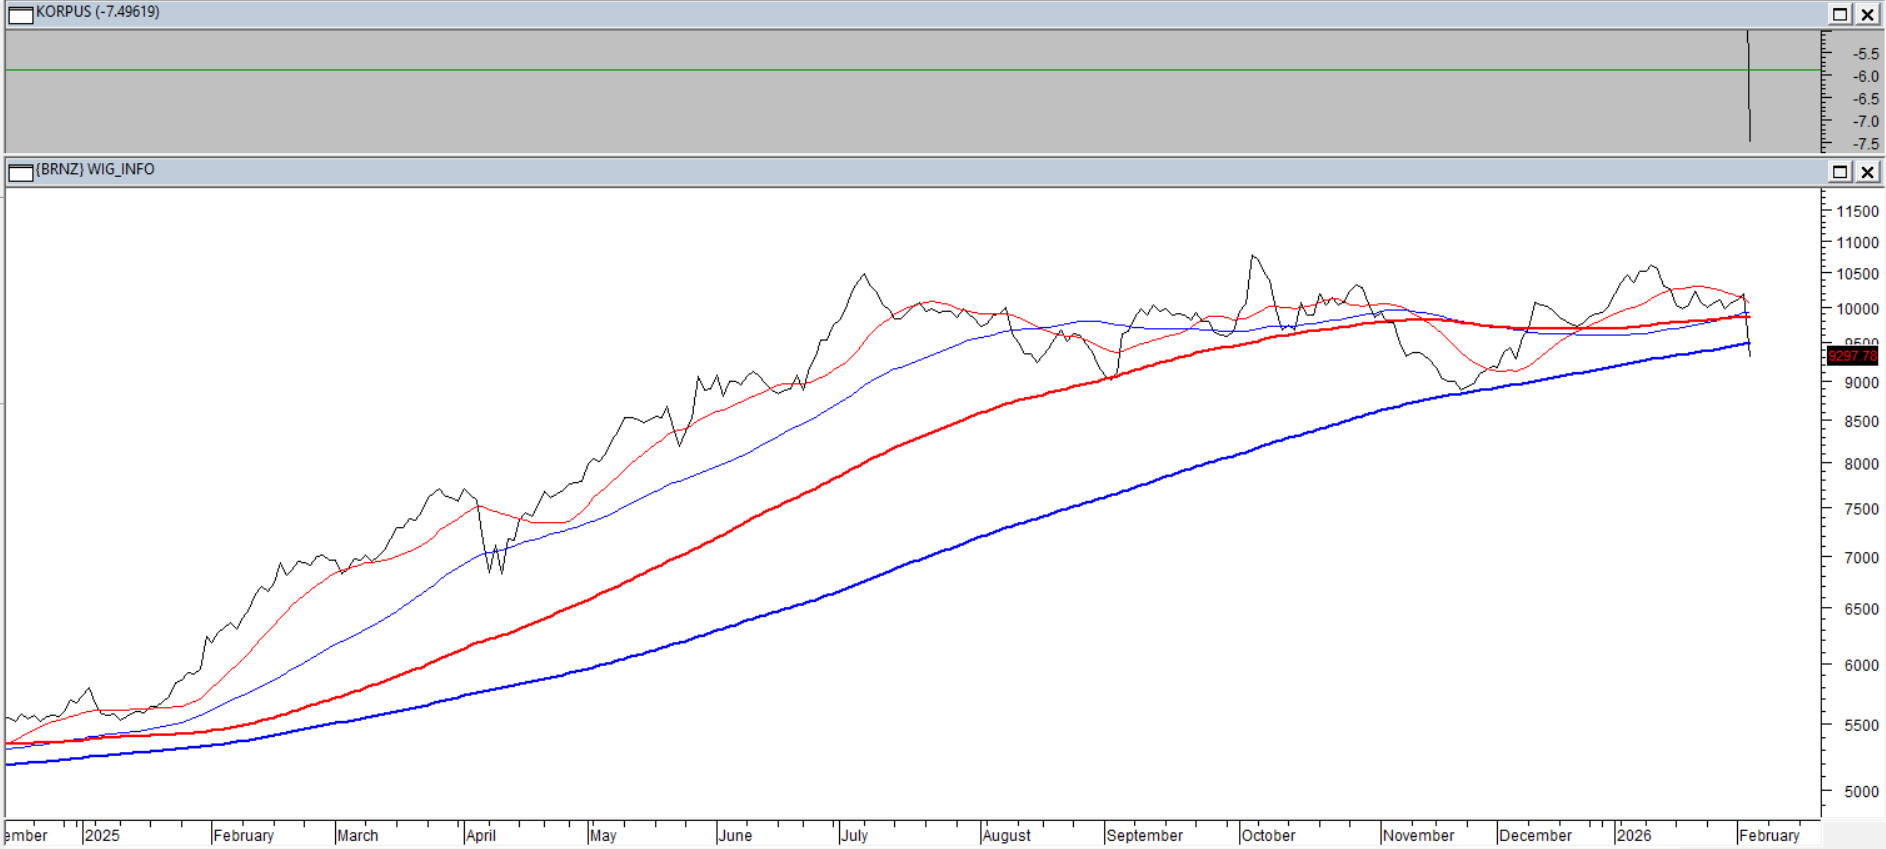Close the KORPUS indicator pane
Image resolution: width=1886 pixels, height=849 pixels.
click(x=1867, y=14)
